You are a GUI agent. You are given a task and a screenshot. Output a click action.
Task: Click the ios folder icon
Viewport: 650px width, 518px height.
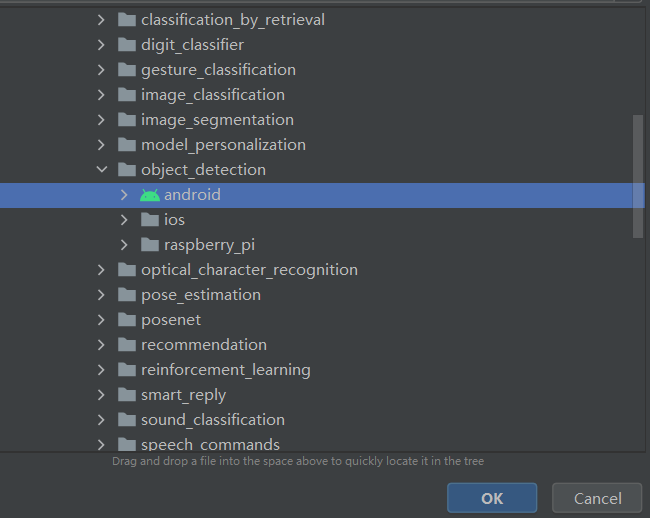(x=150, y=220)
